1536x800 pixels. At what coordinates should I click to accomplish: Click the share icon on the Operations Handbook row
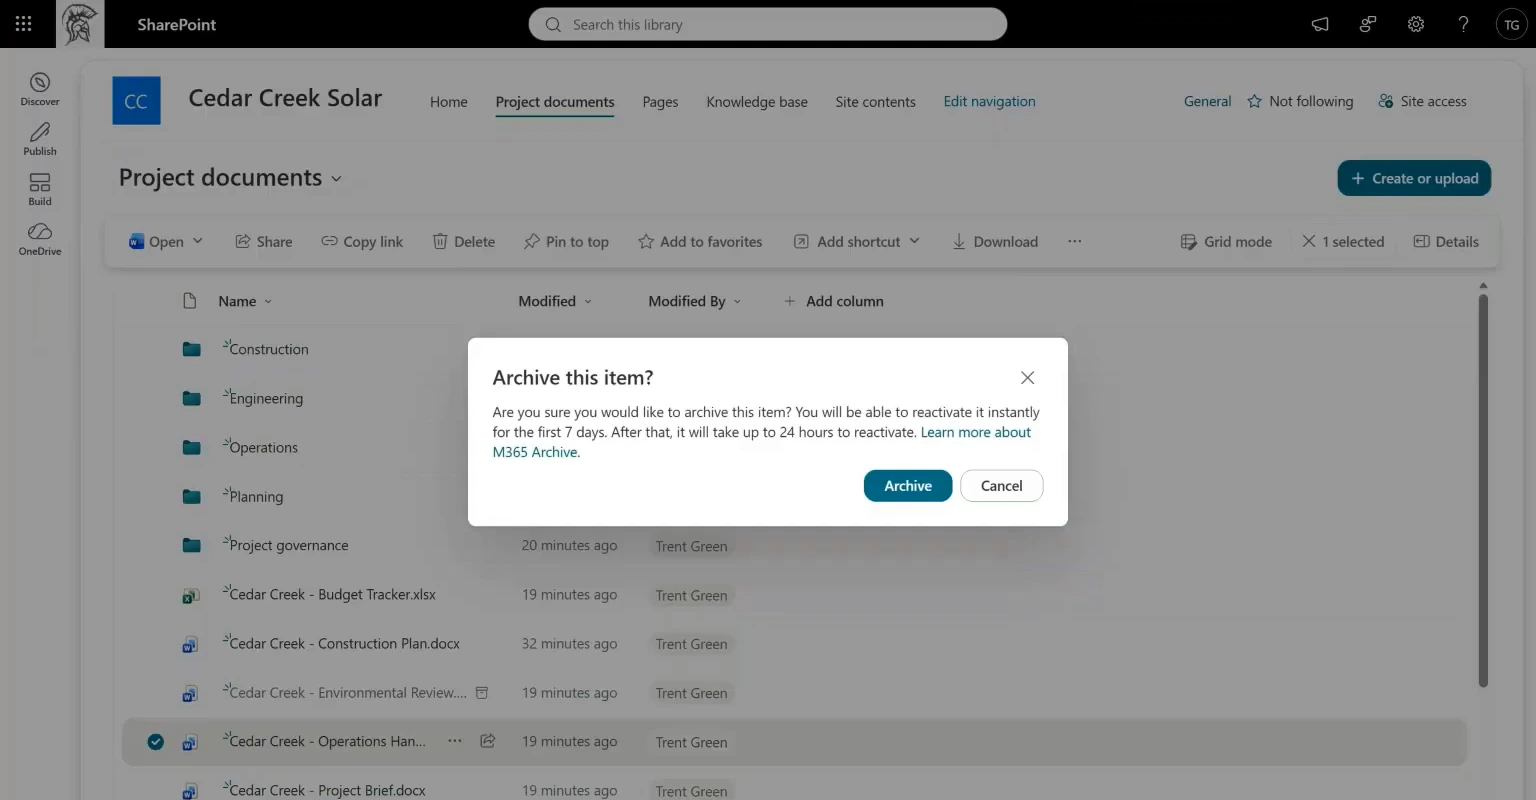488,741
